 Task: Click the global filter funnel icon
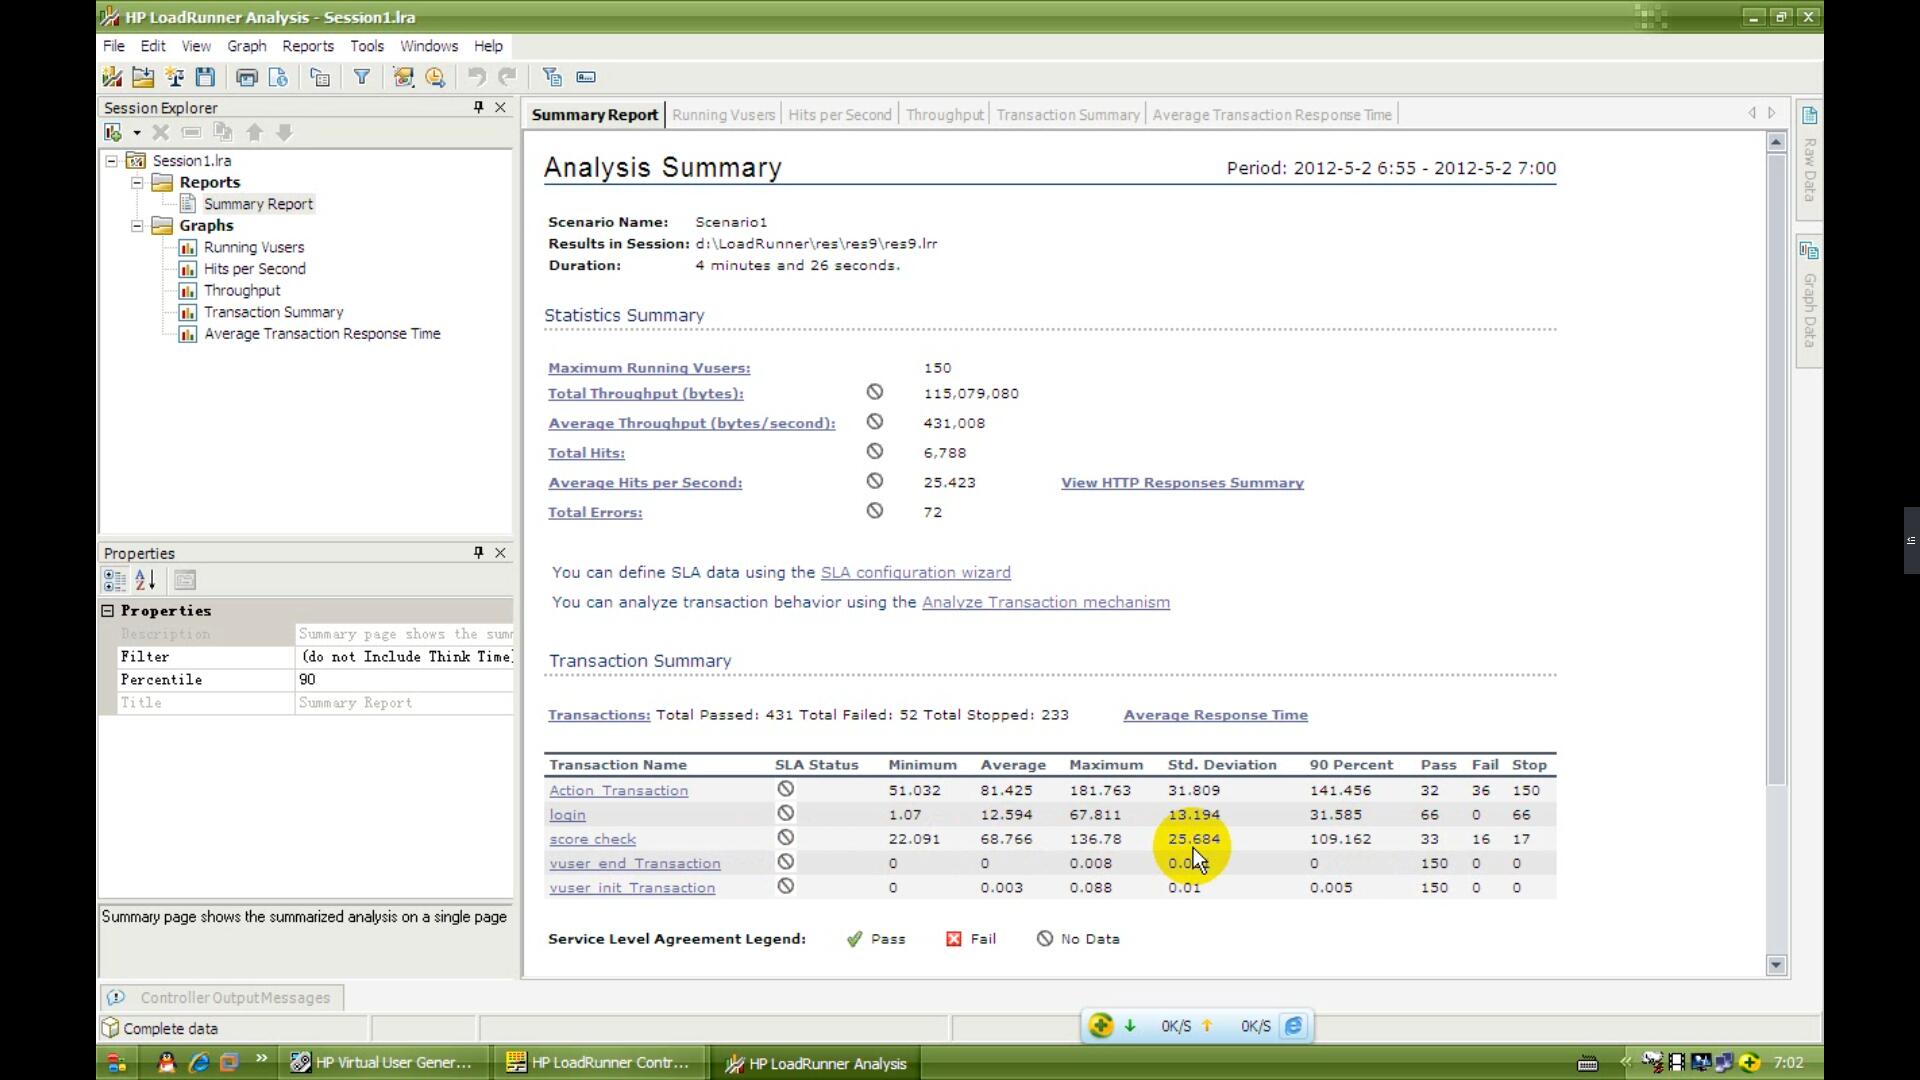pos(362,77)
